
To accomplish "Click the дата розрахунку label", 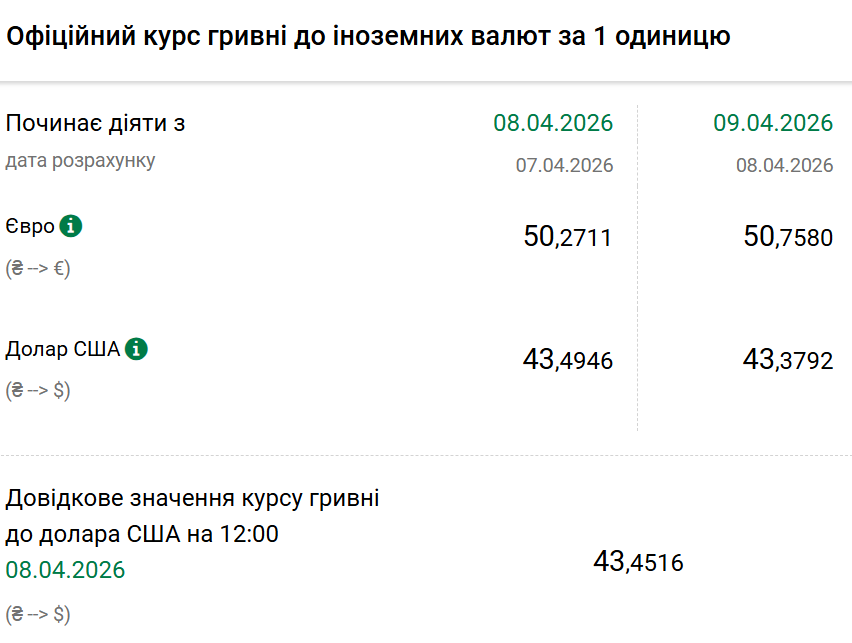I will click(81, 161).
